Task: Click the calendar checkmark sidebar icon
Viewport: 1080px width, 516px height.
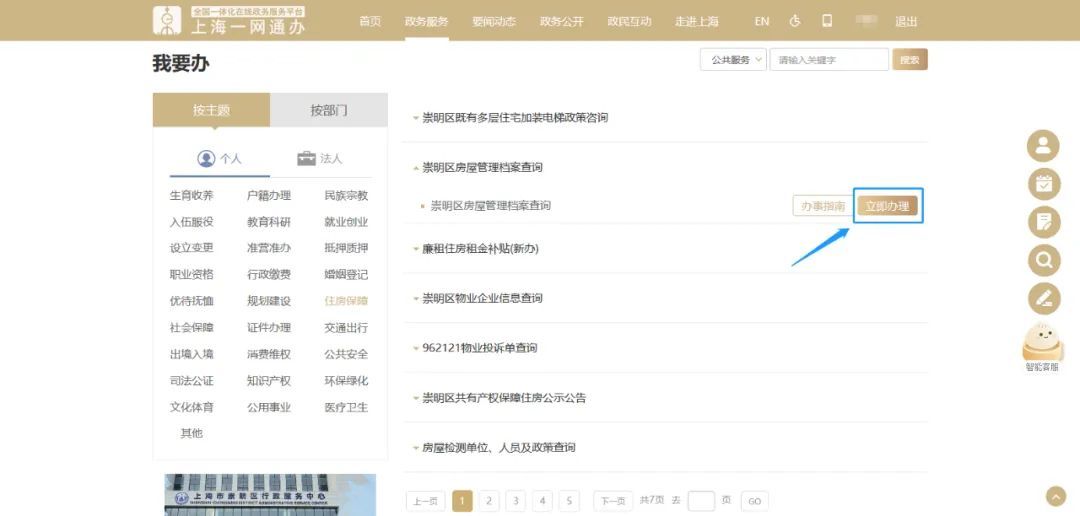Action: (x=1043, y=184)
